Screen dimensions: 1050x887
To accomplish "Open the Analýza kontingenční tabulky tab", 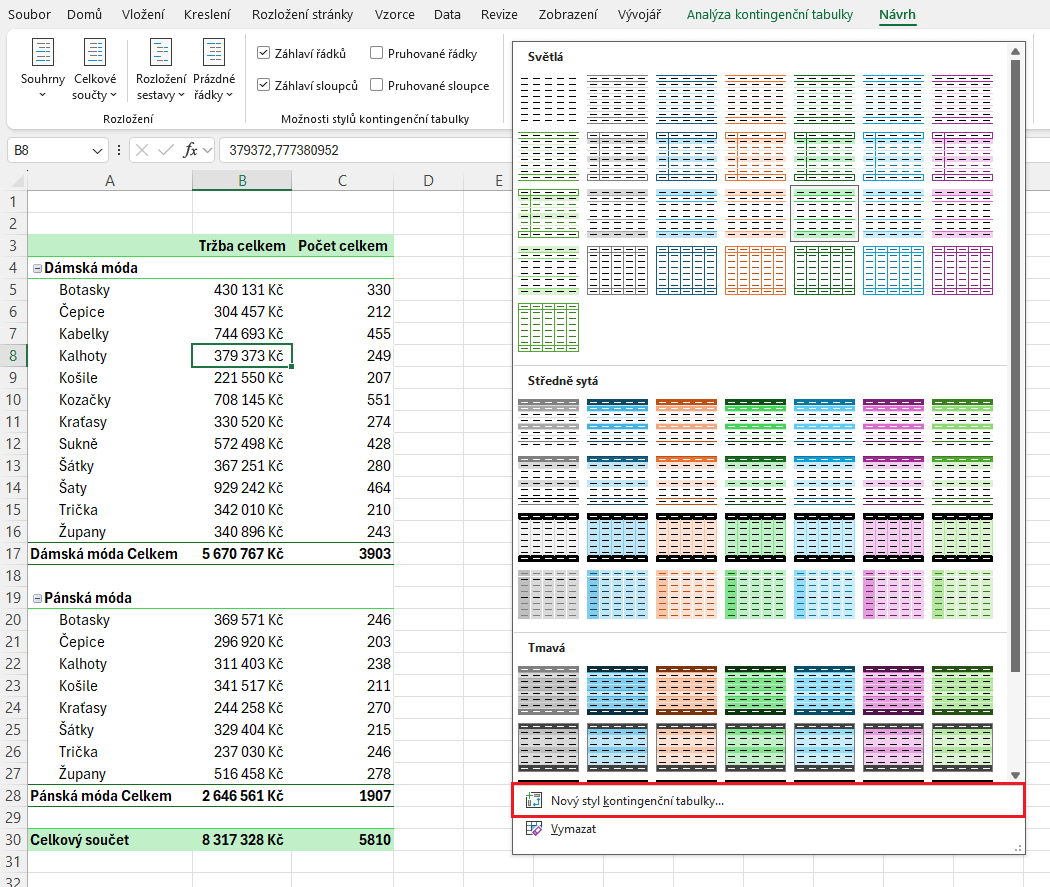I will point(769,15).
